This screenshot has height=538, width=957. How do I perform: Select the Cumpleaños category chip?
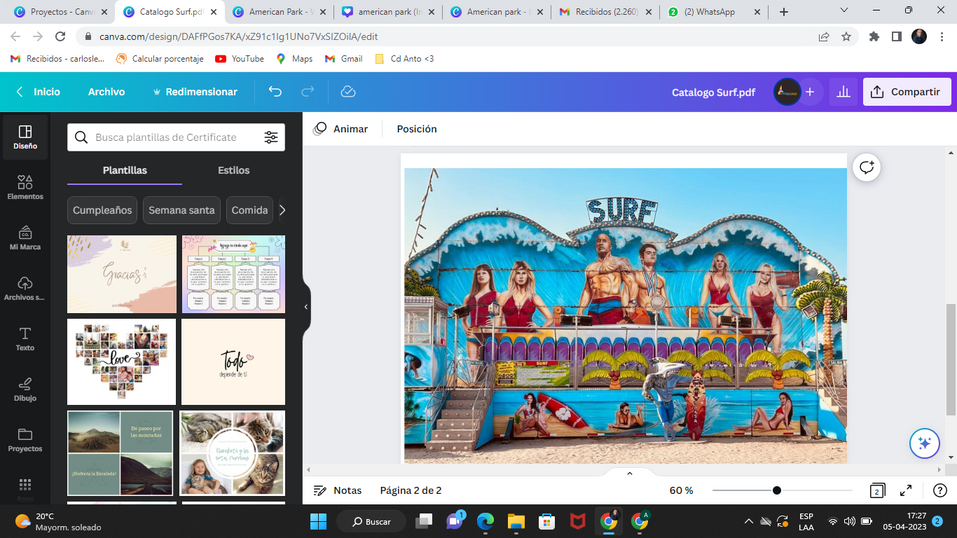click(x=102, y=210)
